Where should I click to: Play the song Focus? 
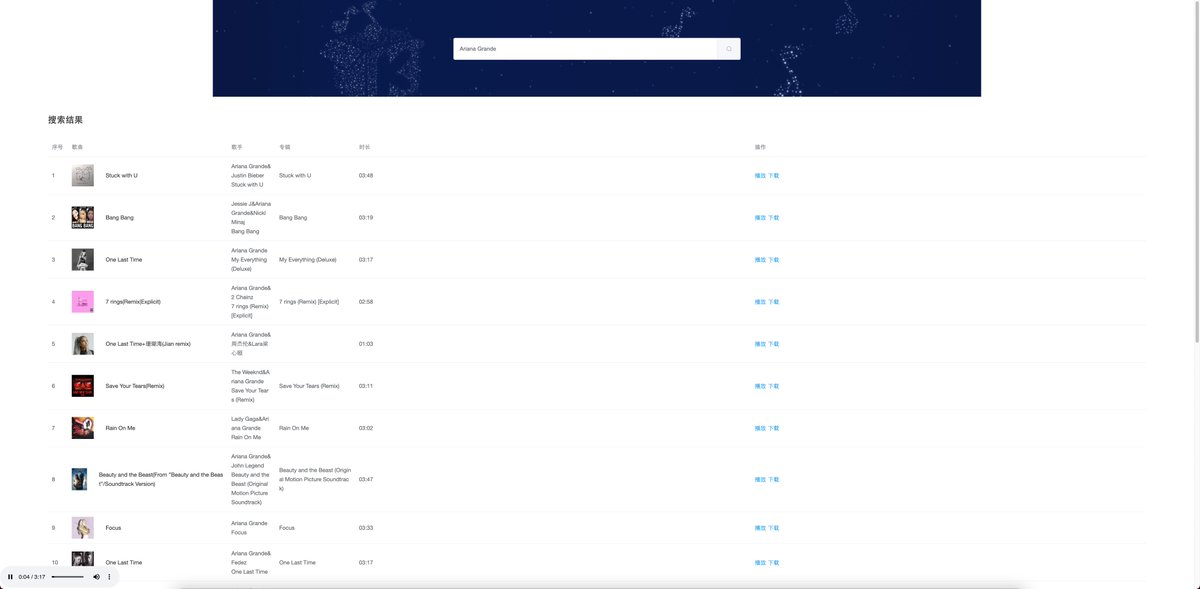[x=760, y=527]
